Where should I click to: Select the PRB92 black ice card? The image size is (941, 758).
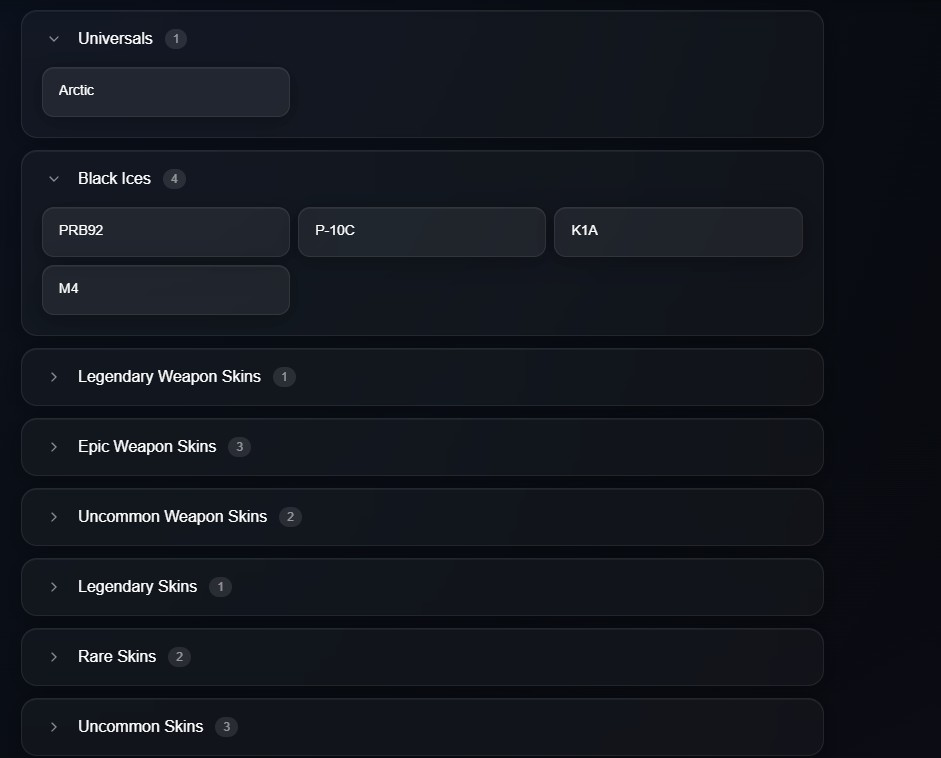point(166,232)
